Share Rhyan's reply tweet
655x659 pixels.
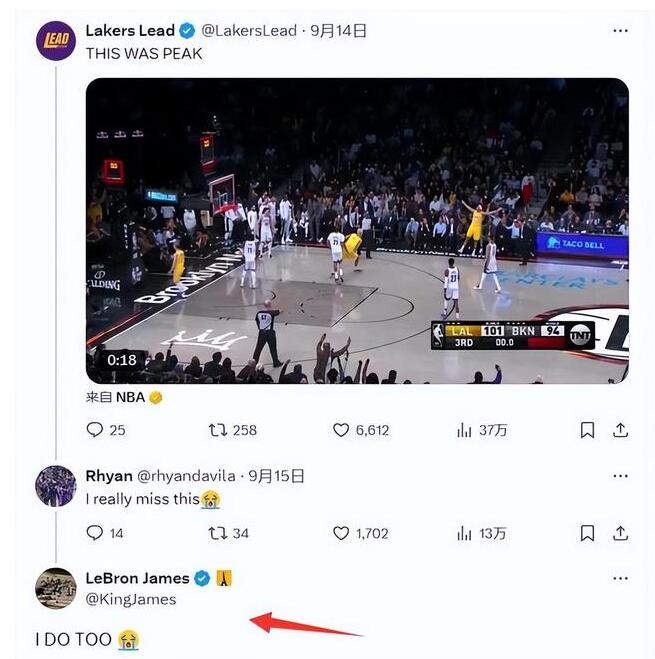(x=621, y=533)
